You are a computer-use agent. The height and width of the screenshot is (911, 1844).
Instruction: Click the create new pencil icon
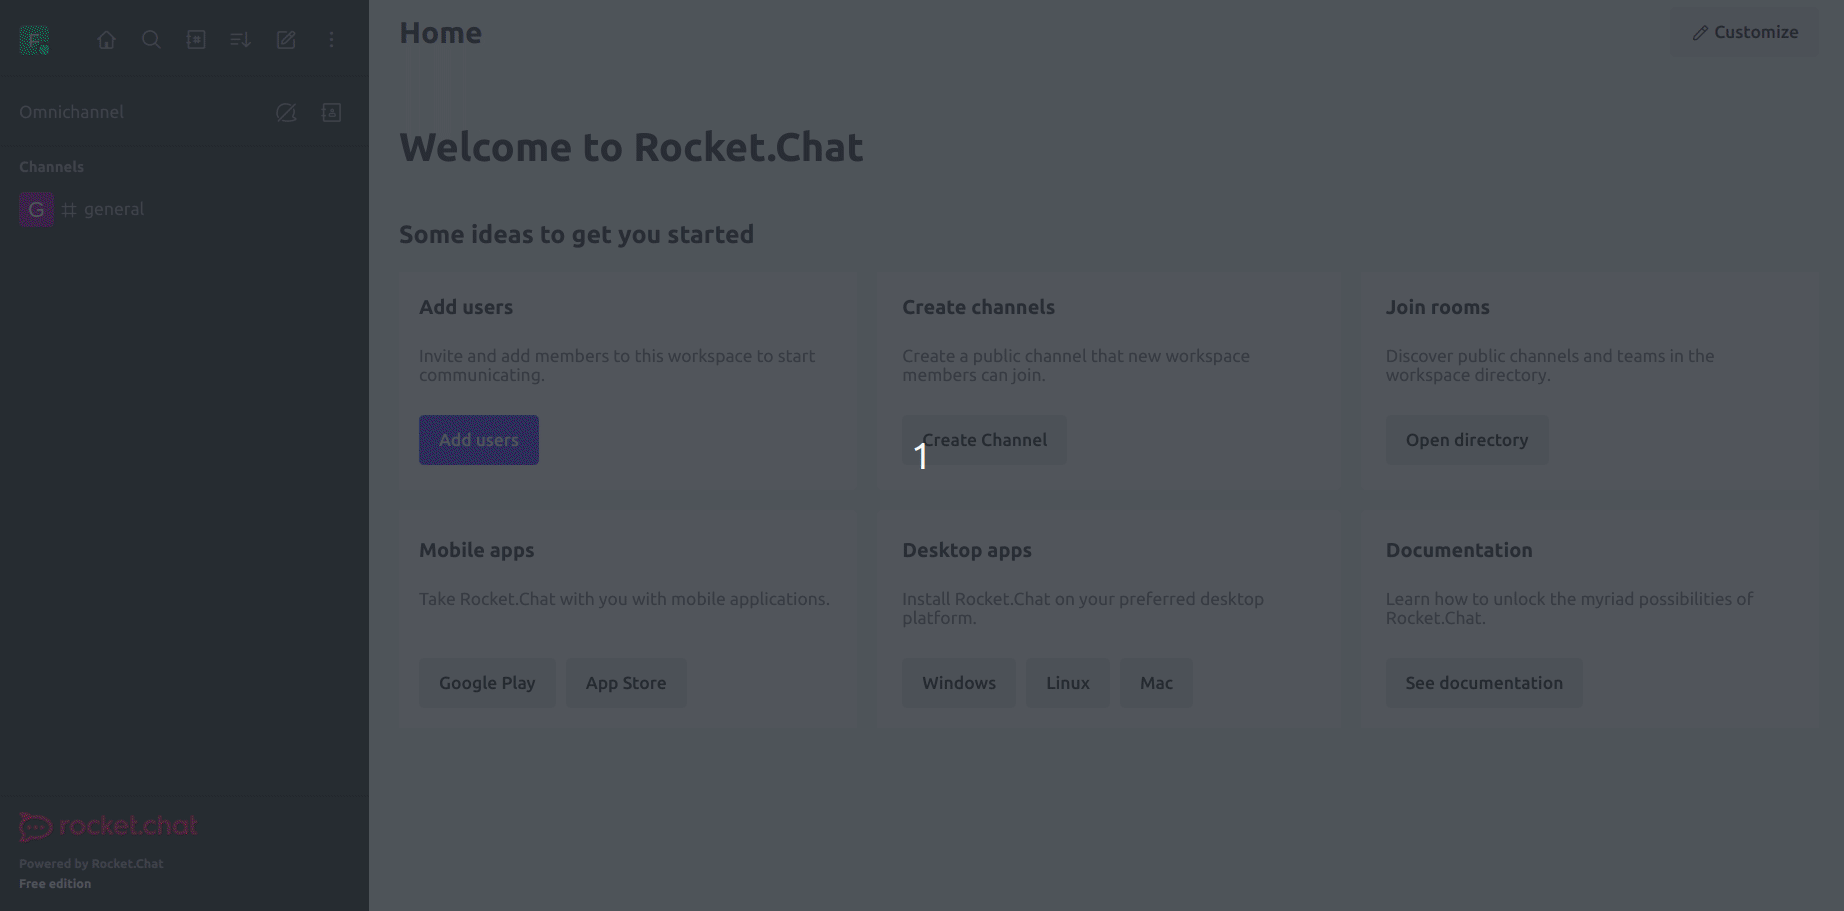click(x=286, y=40)
